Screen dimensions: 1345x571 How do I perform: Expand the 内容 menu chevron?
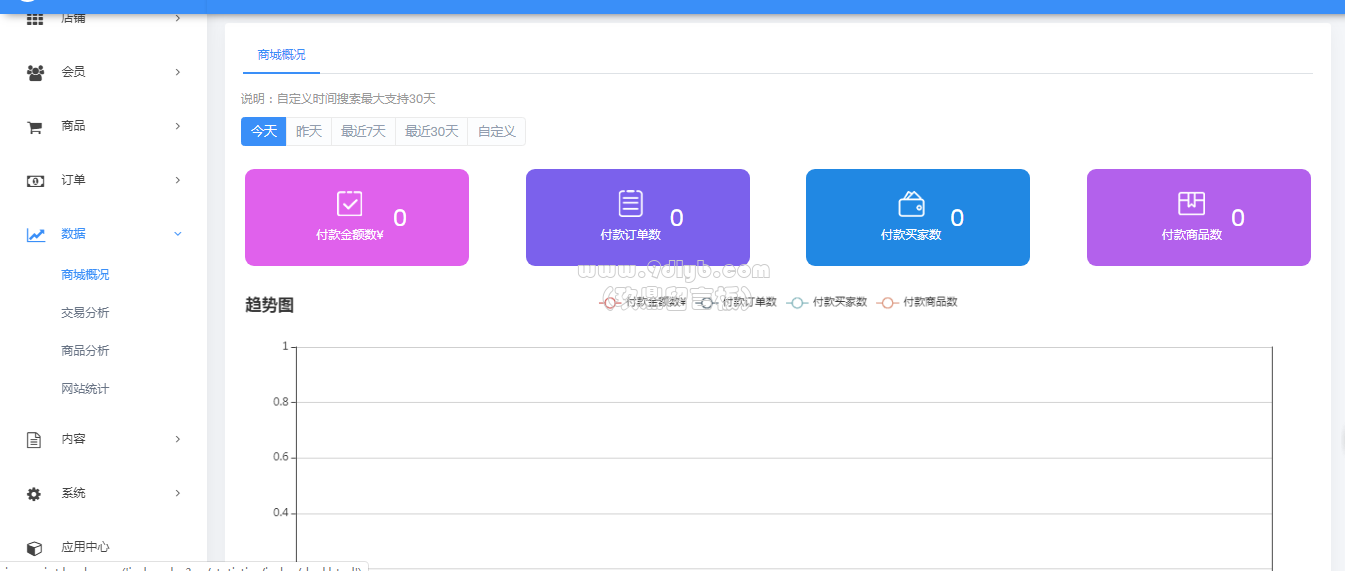(x=178, y=439)
